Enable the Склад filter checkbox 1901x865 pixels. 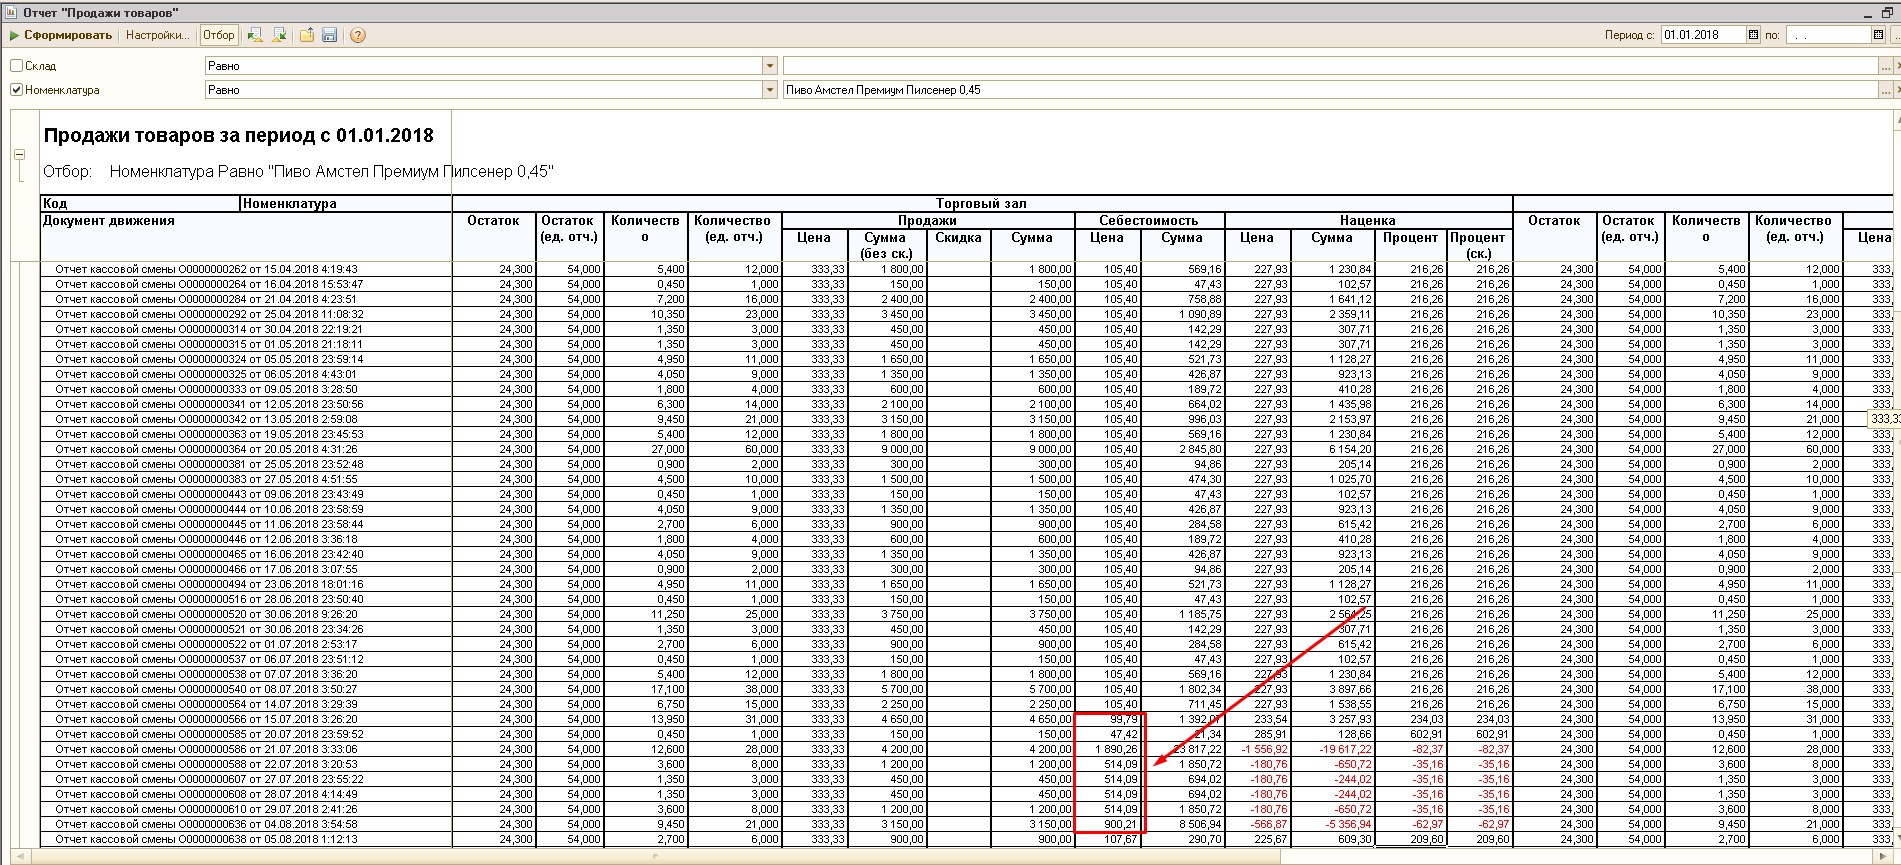click(x=16, y=66)
